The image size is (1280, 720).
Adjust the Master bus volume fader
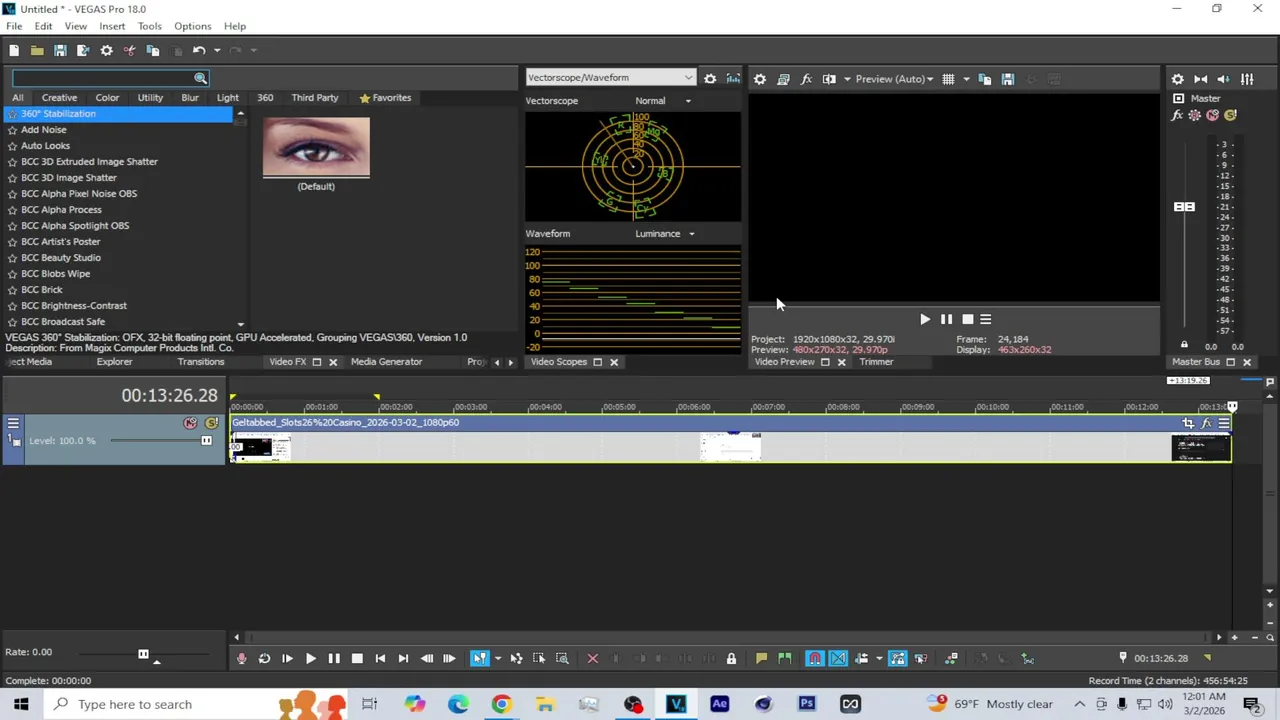pyautogui.click(x=1184, y=207)
